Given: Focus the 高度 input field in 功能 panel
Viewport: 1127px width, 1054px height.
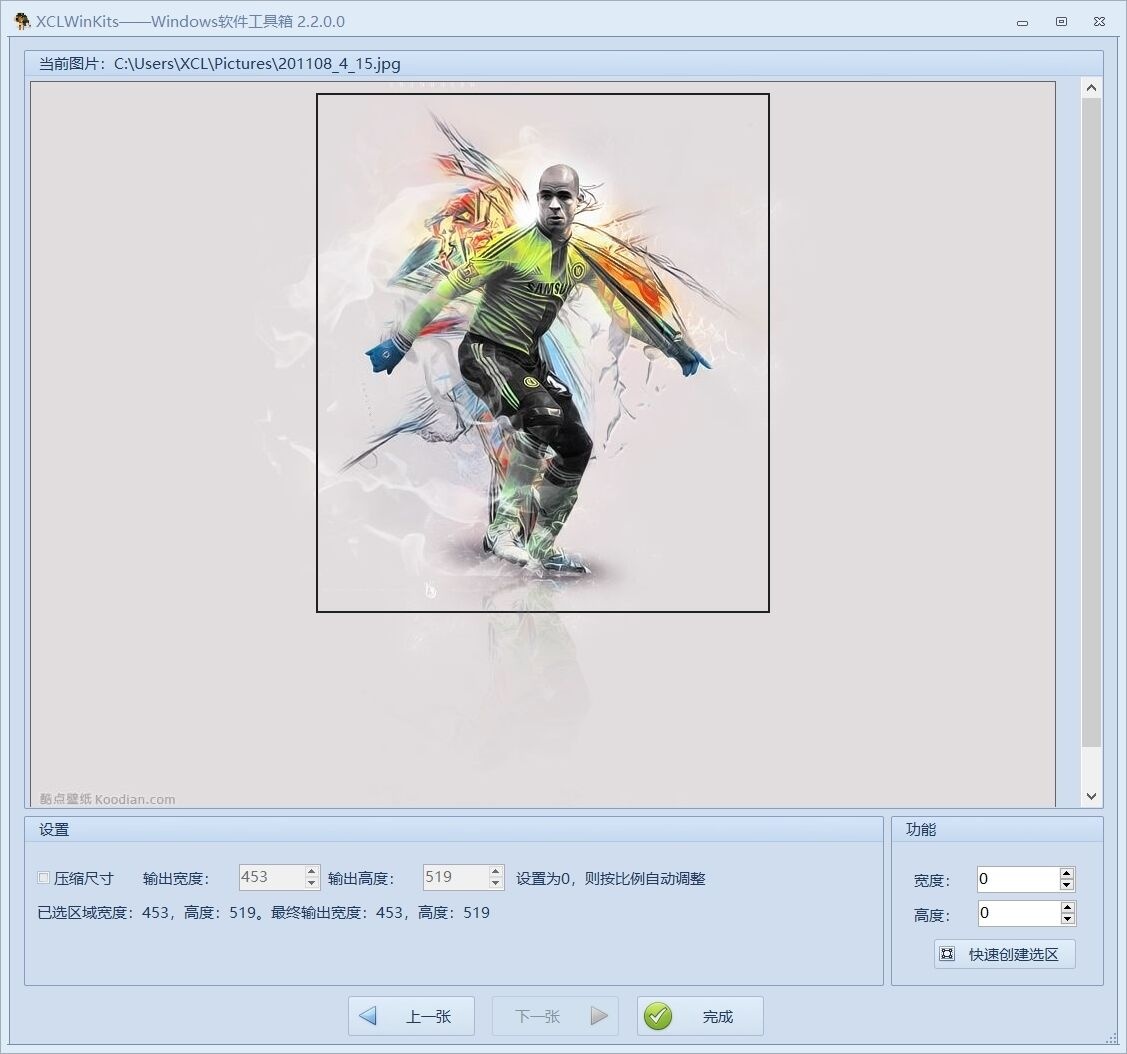Looking at the screenshot, I should click(1017, 913).
